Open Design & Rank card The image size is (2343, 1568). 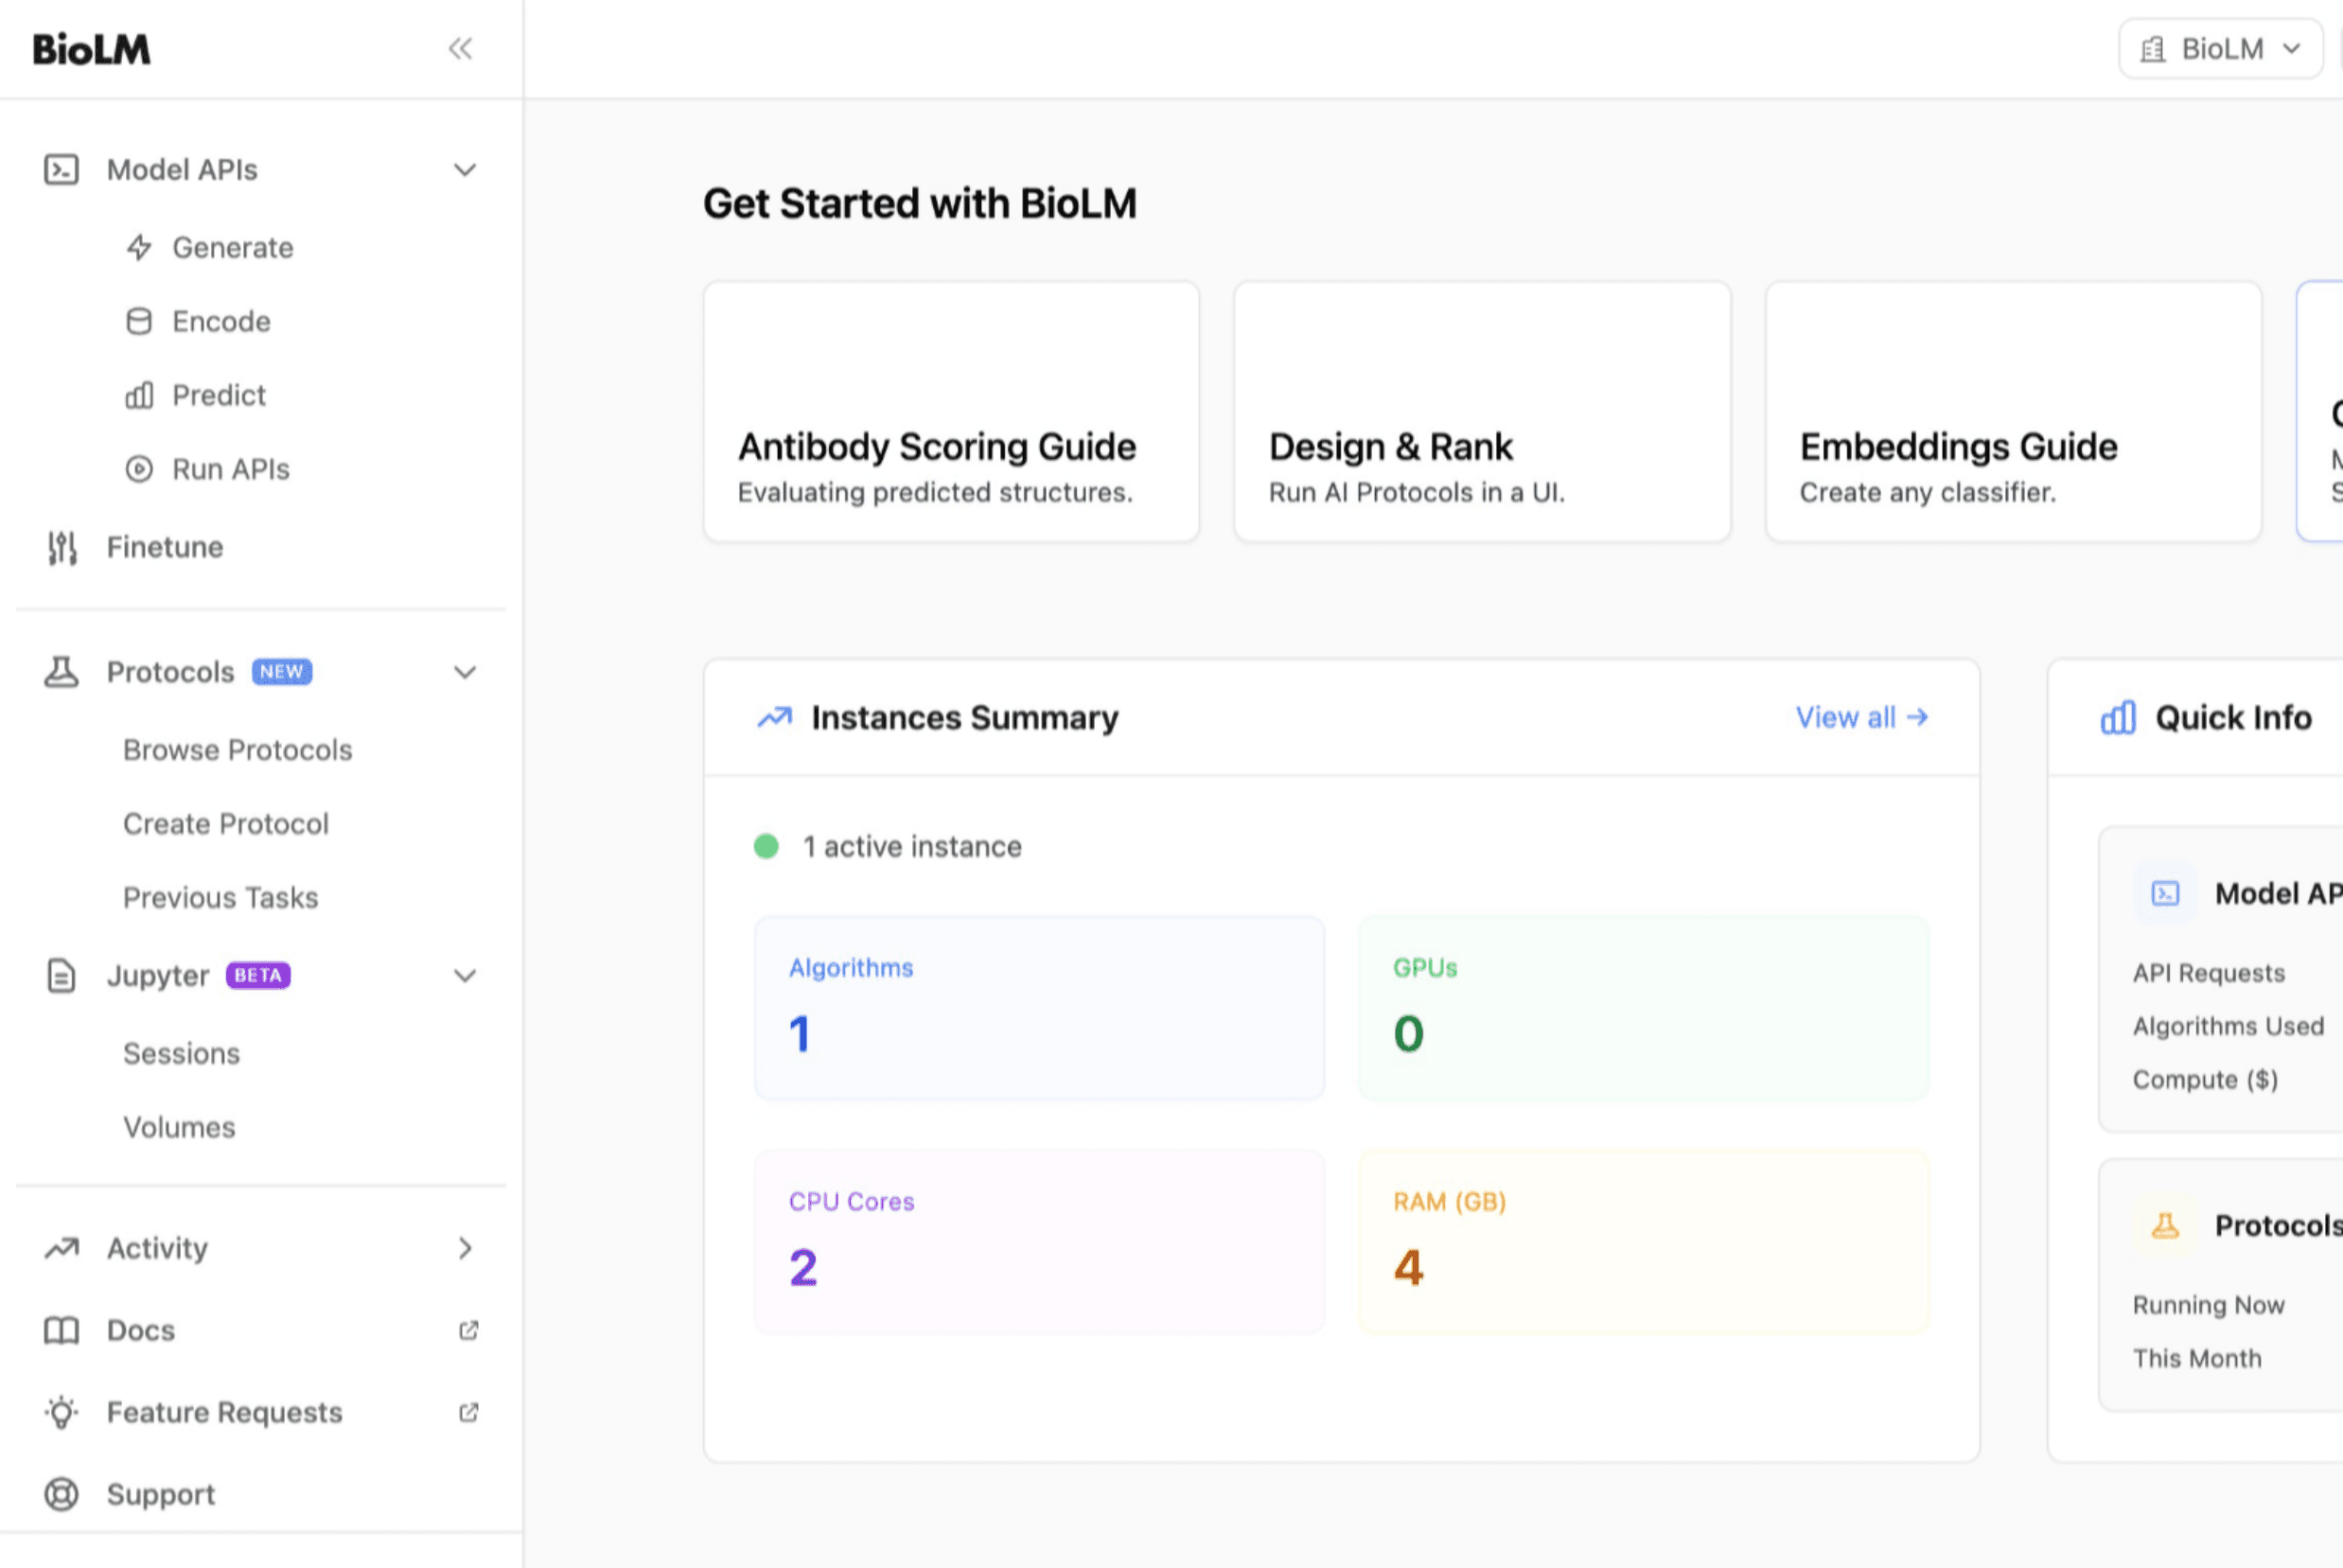click(x=1482, y=411)
